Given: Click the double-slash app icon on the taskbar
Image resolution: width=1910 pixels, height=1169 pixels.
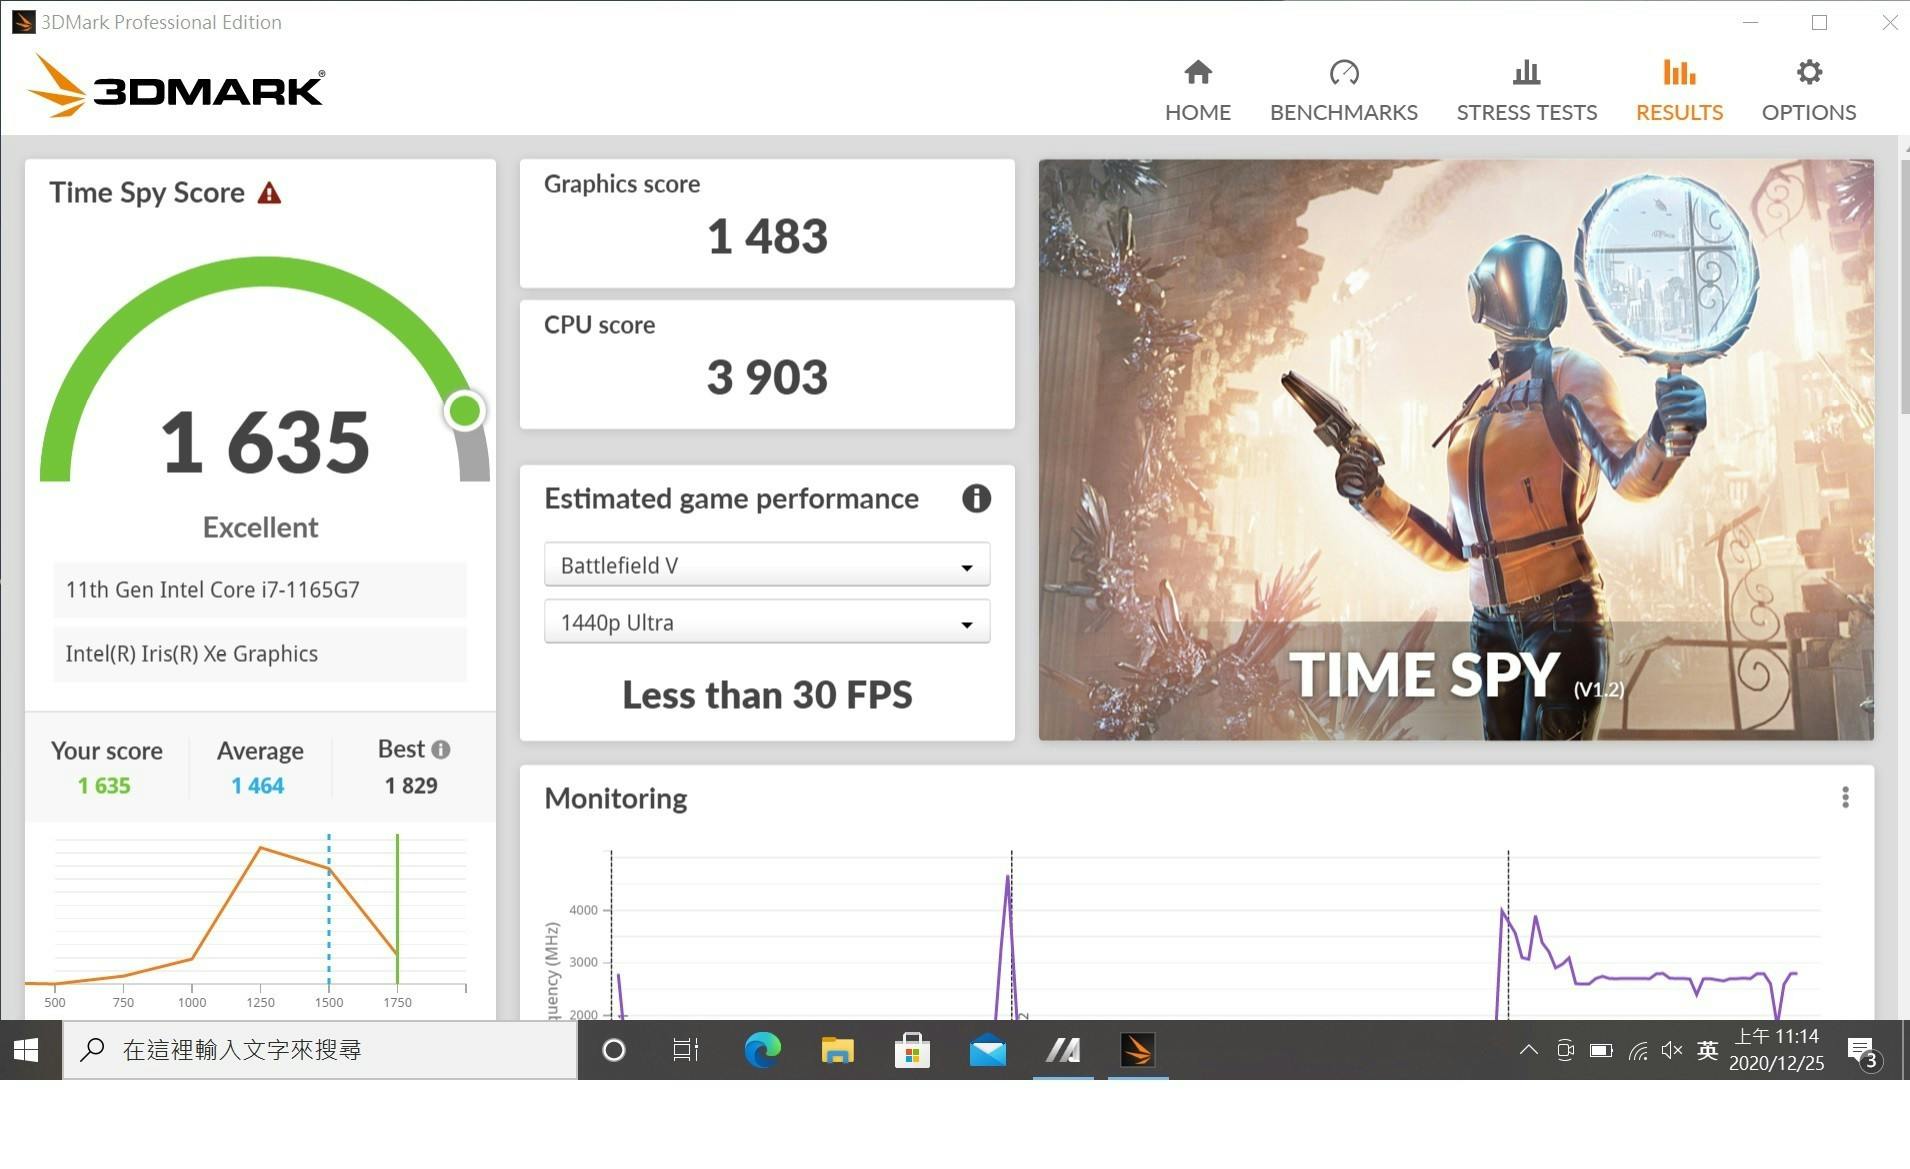Looking at the screenshot, I should tap(1063, 1050).
